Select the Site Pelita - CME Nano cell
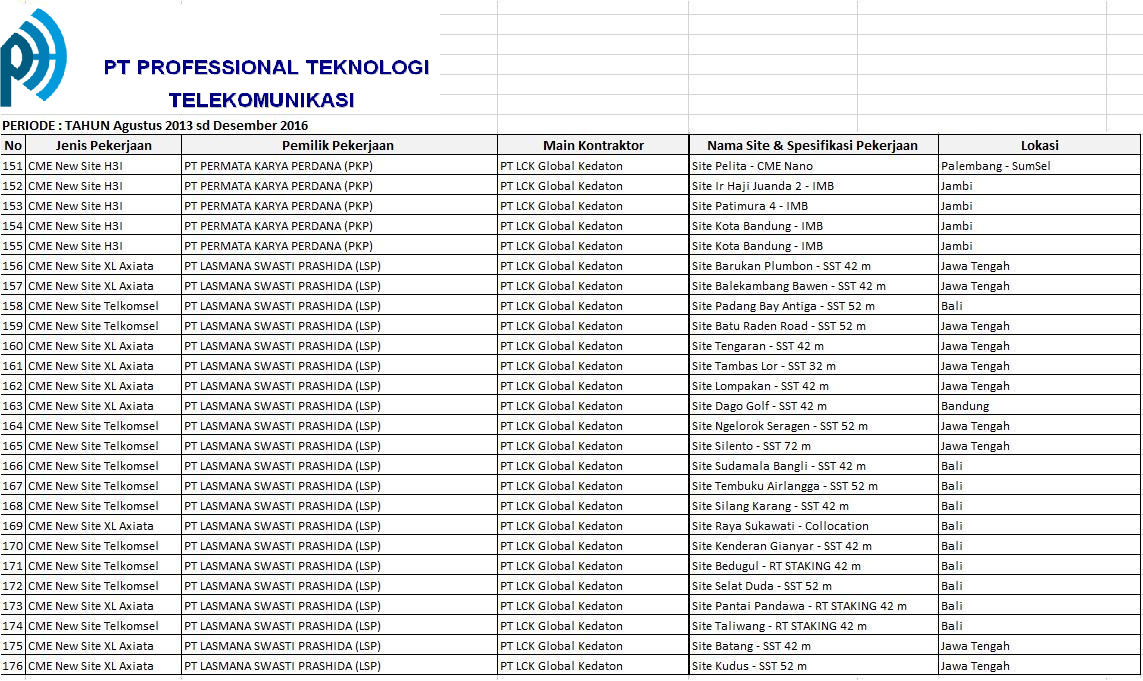Viewport: 1143px width, 681px height. pyautogui.click(x=752, y=166)
